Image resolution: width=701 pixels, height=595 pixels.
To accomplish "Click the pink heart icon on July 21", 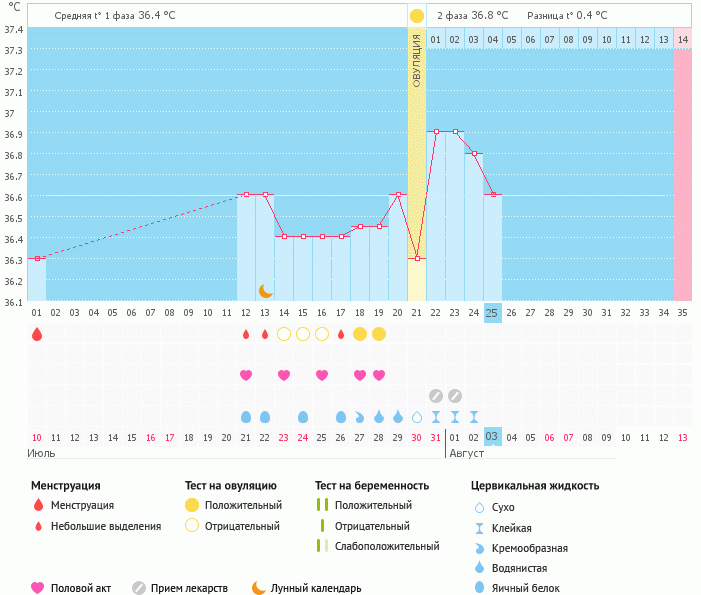I will click(x=246, y=375).
